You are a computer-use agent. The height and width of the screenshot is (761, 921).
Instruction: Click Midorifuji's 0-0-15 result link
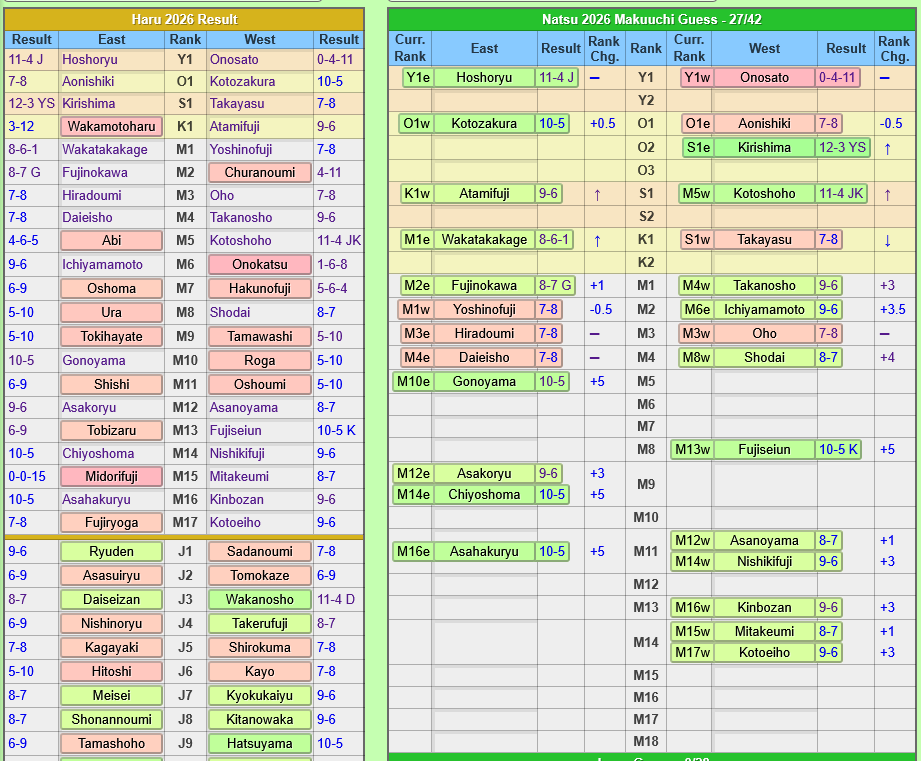[27, 476]
